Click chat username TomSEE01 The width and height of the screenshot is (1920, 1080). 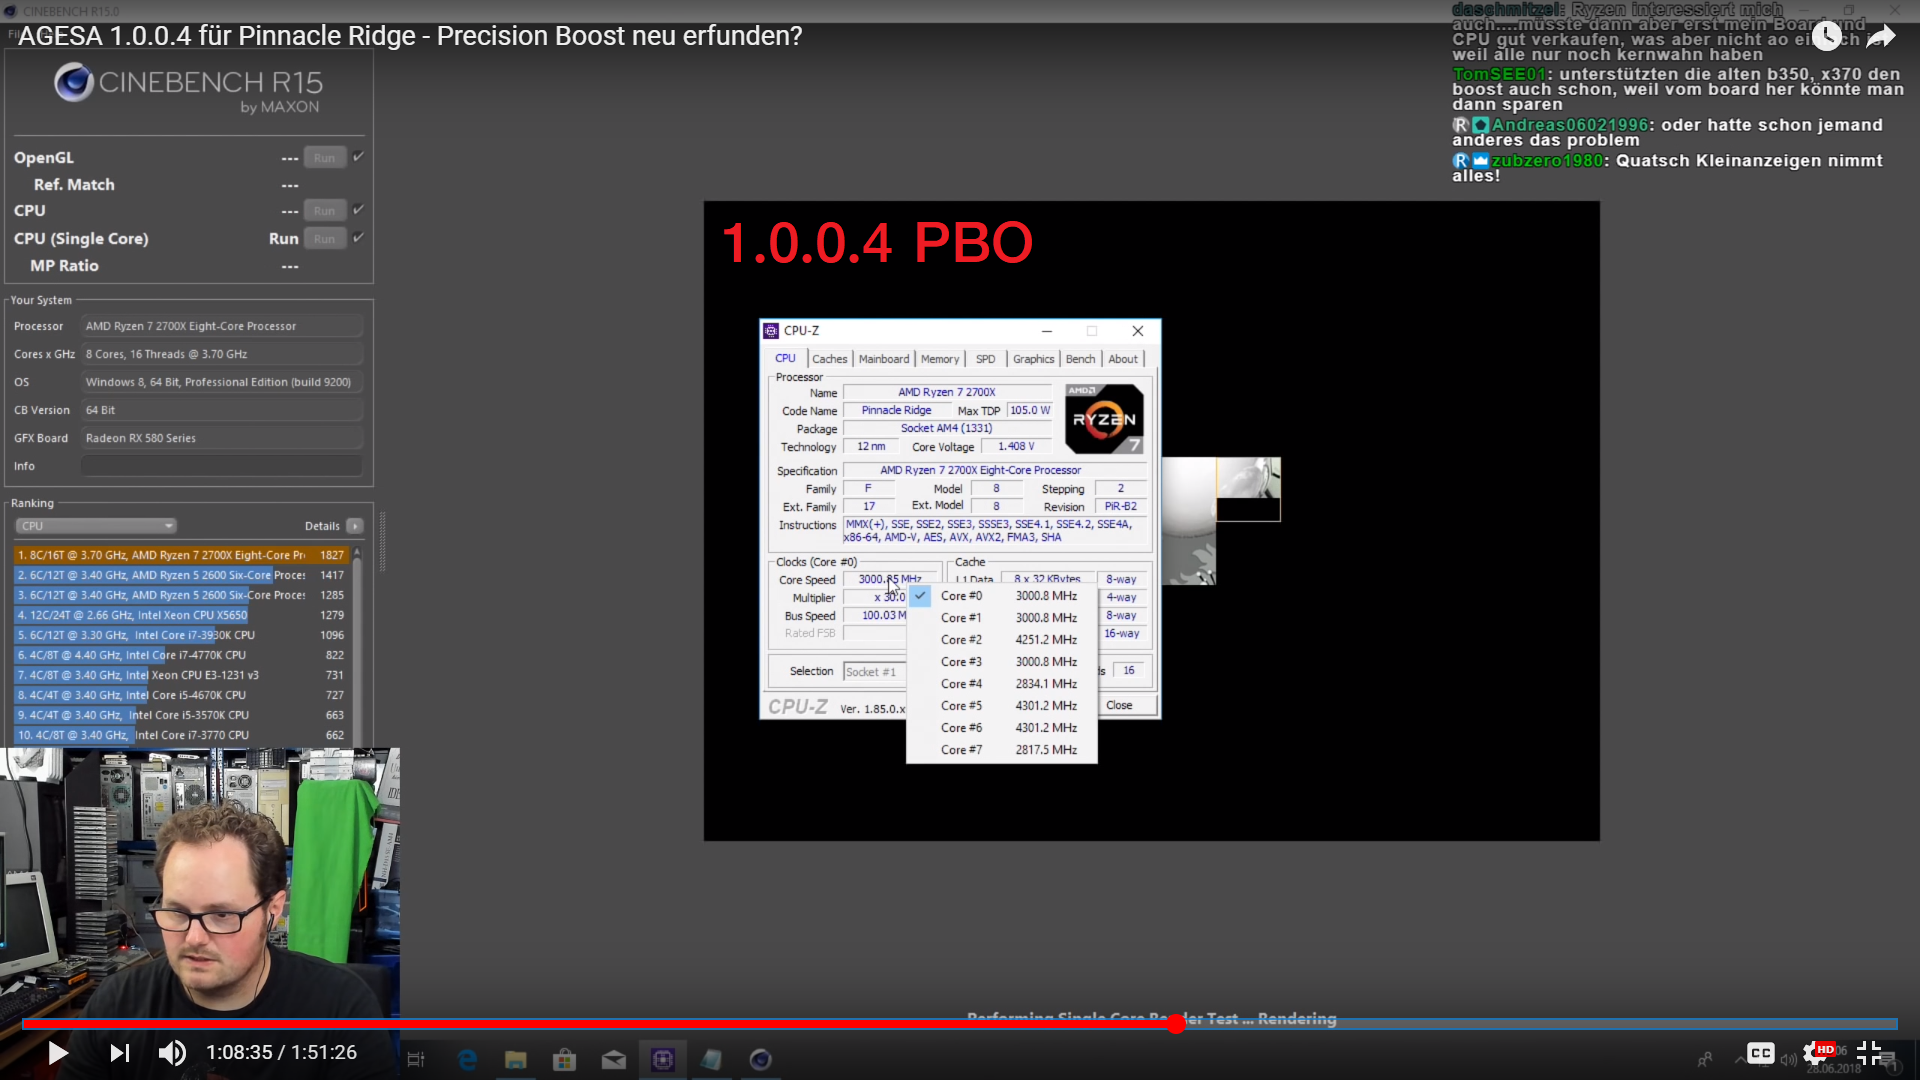1499,74
